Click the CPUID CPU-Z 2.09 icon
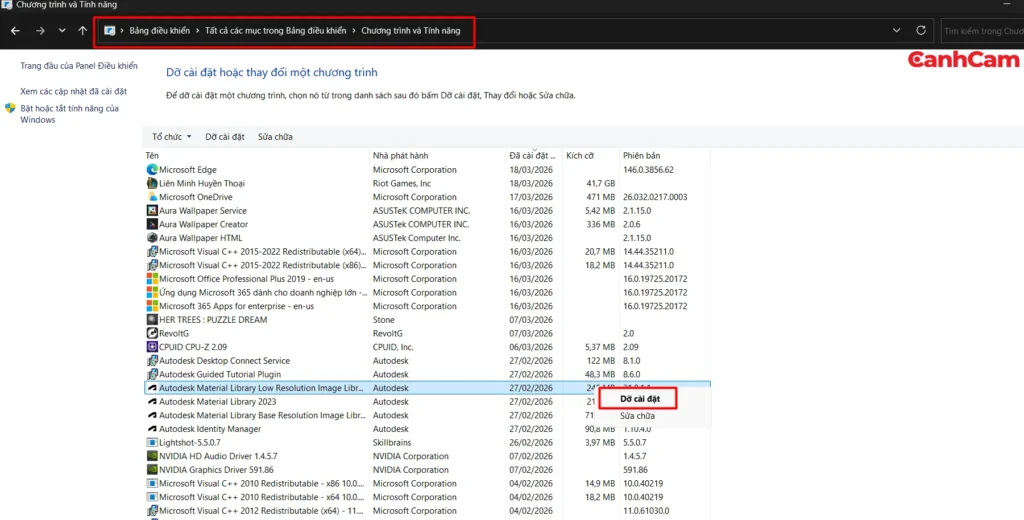 [x=152, y=347]
